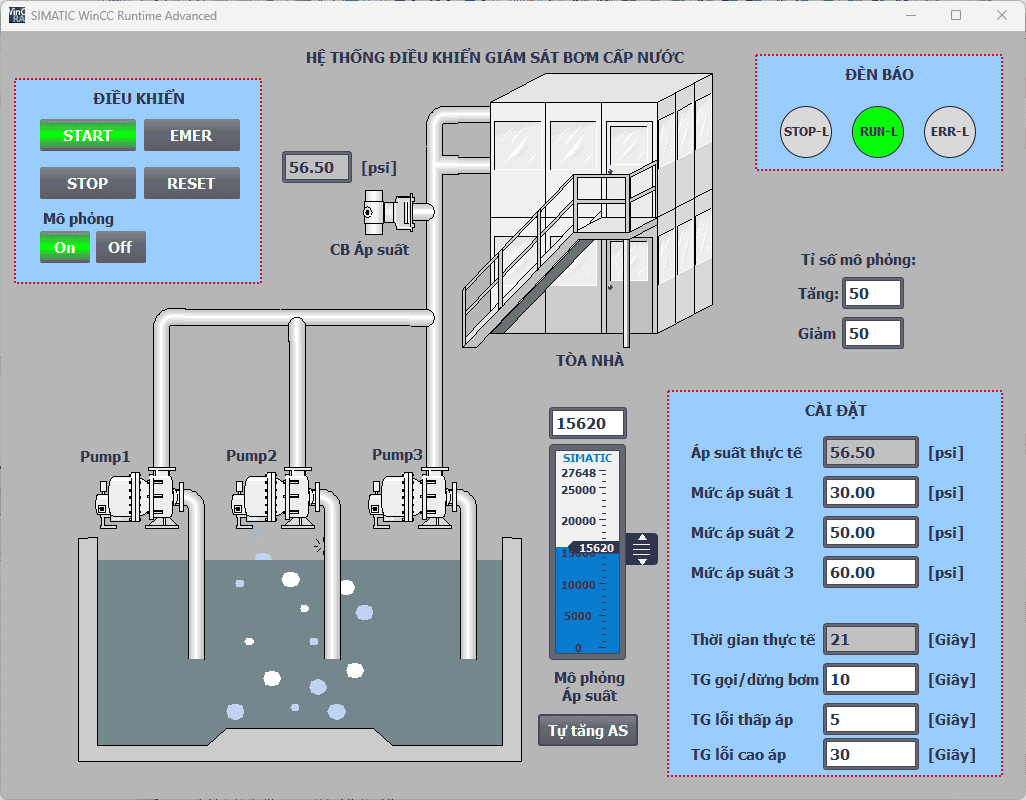
Task: Click the RESET button
Action: pyautogui.click(x=192, y=183)
